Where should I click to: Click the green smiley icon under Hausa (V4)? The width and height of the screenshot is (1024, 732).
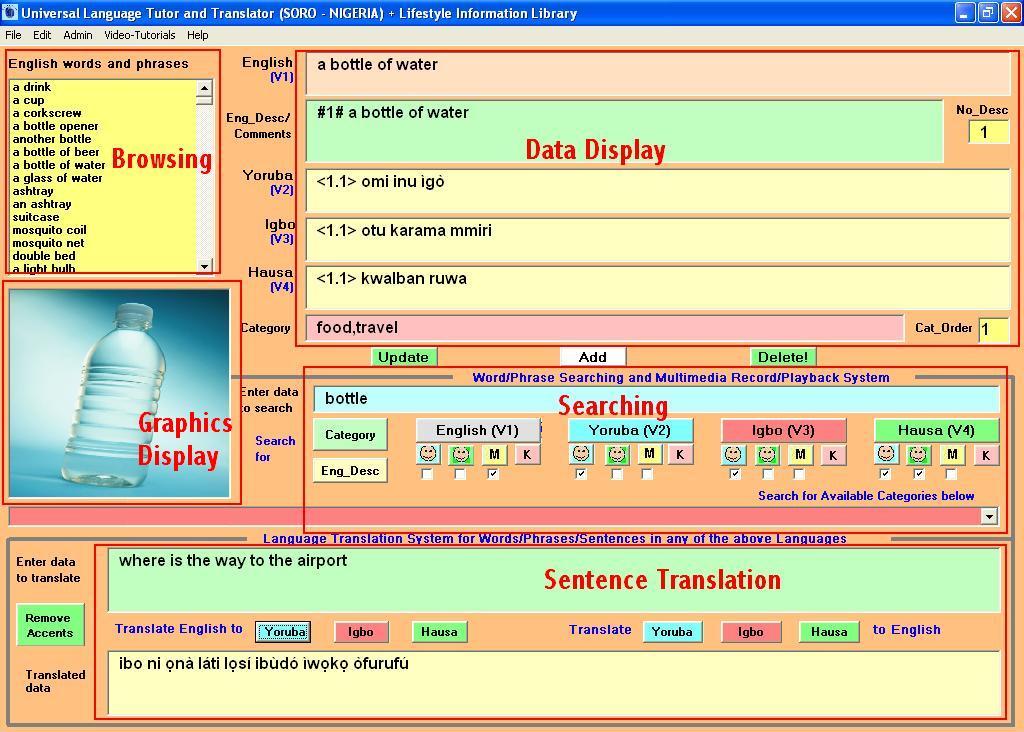pyautogui.click(x=919, y=455)
